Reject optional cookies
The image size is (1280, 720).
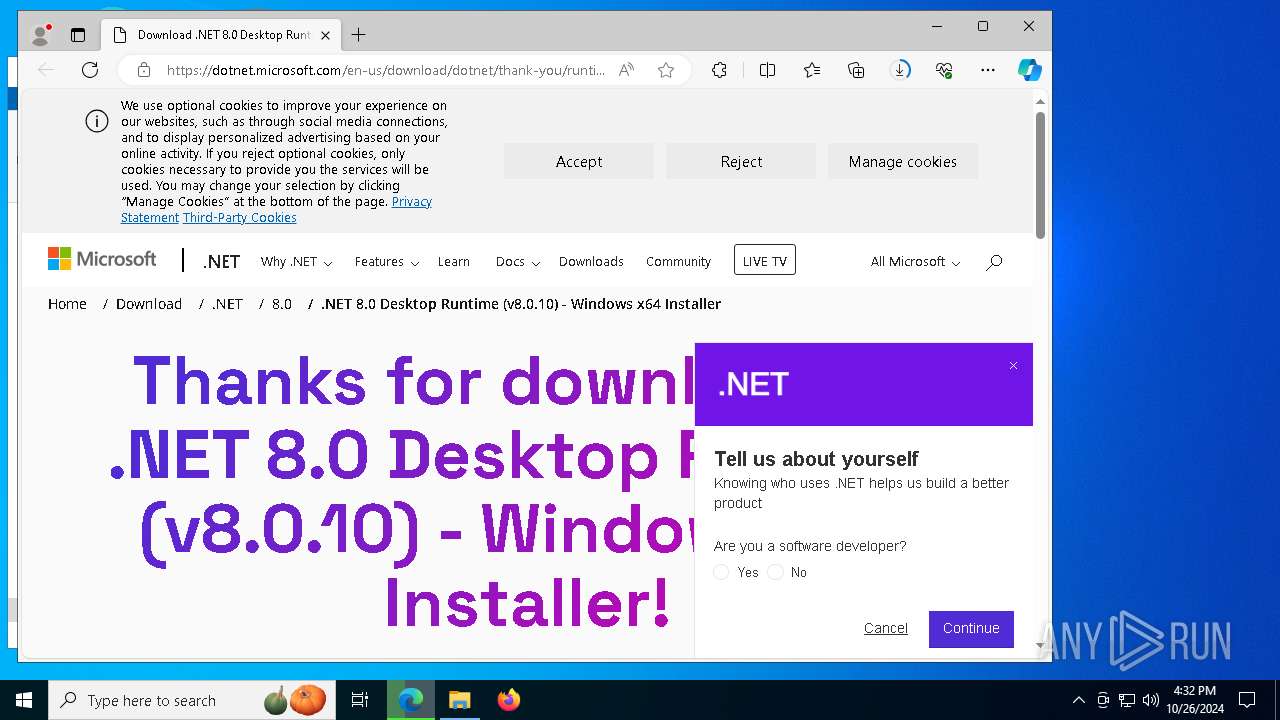coord(741,161)
